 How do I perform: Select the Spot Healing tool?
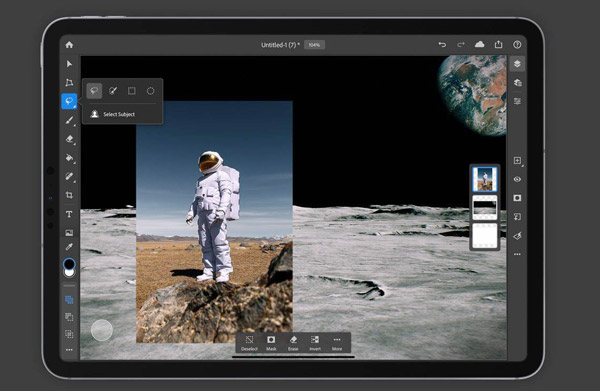pos(69,176)
